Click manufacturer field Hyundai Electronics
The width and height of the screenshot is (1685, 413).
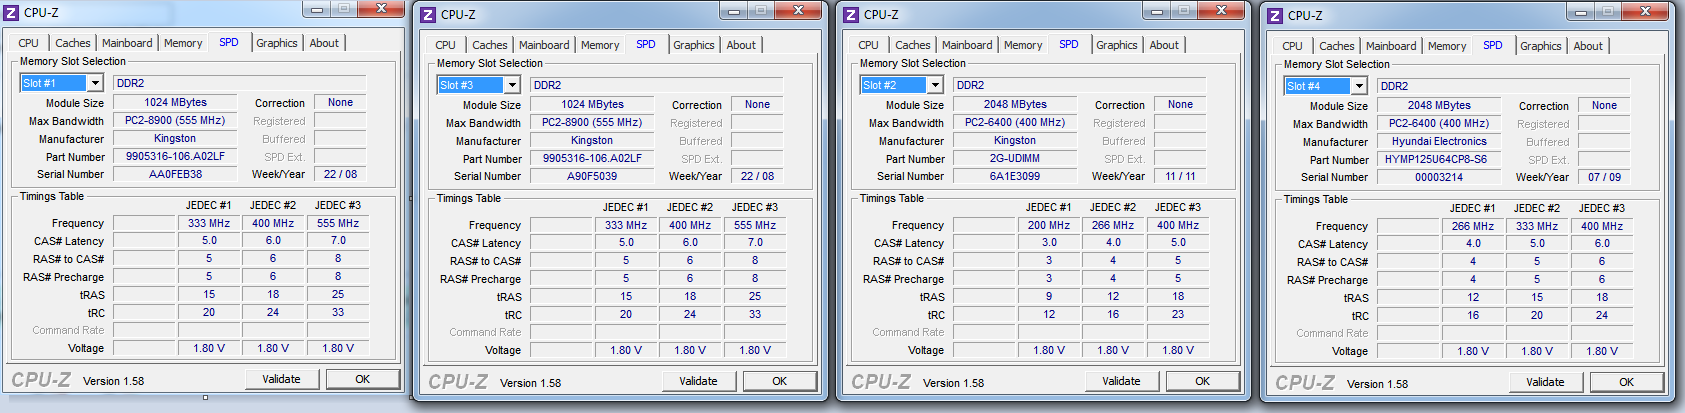point(1439,141)
